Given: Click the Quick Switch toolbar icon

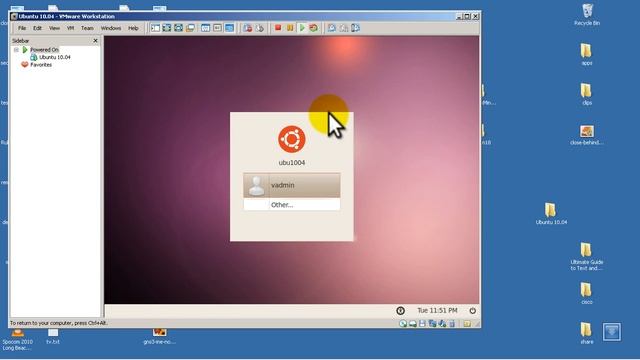Looking at the screenshot, I should click(167, 28).
